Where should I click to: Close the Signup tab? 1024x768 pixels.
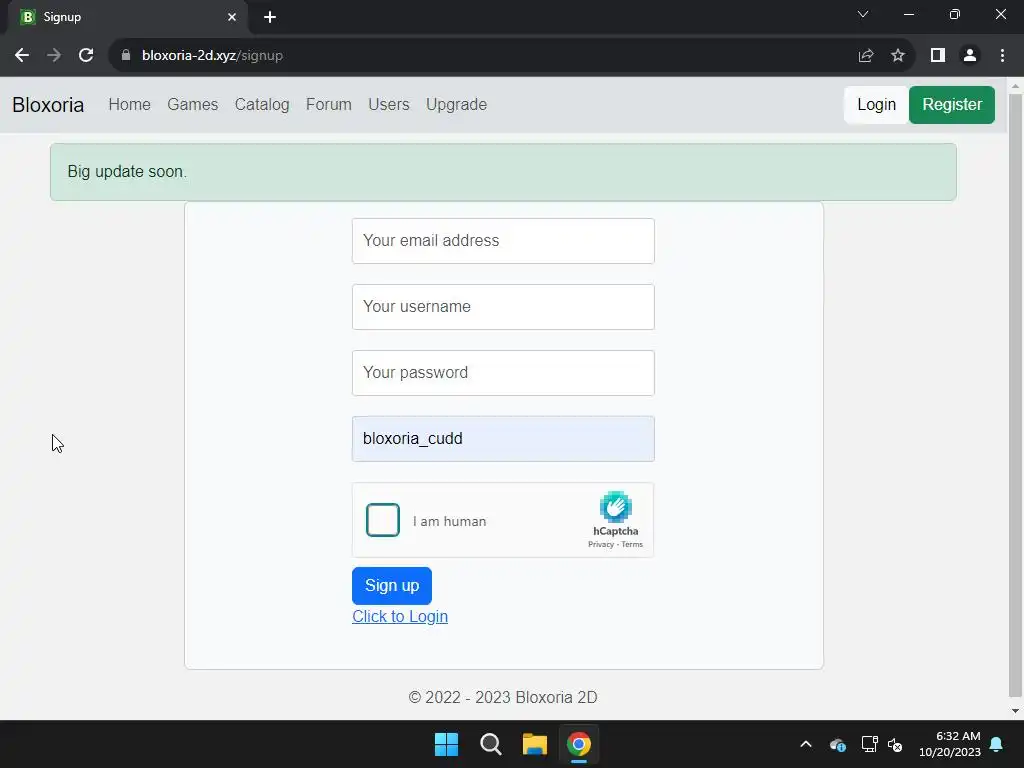point(232,17)
